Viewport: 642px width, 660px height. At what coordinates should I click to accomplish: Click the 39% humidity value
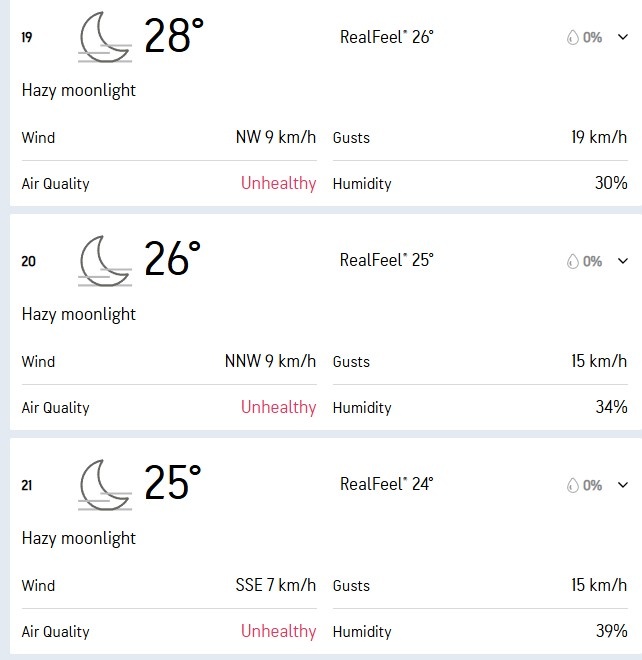pos(612,631)
